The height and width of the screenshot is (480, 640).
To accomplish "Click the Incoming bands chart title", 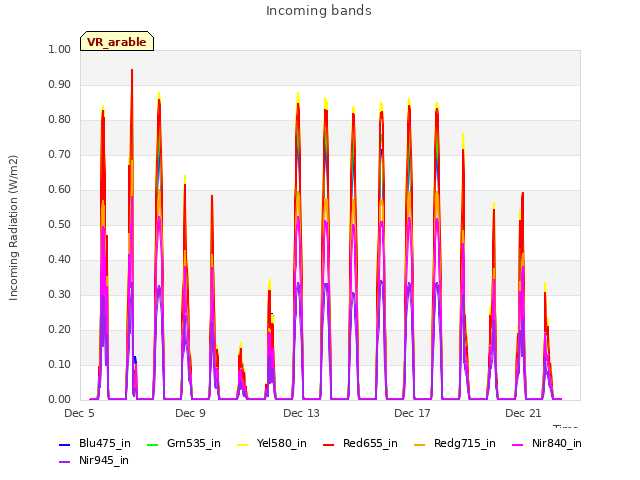I will pyautogui.click(x=319, y=11).
